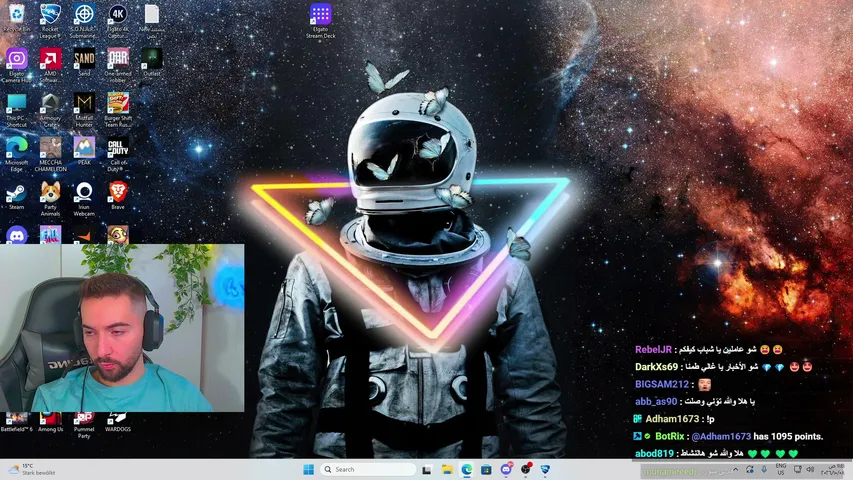Launch Fall Guys desktop icon
The width and height of the screenshot is (853, 480).
(50, 235)
